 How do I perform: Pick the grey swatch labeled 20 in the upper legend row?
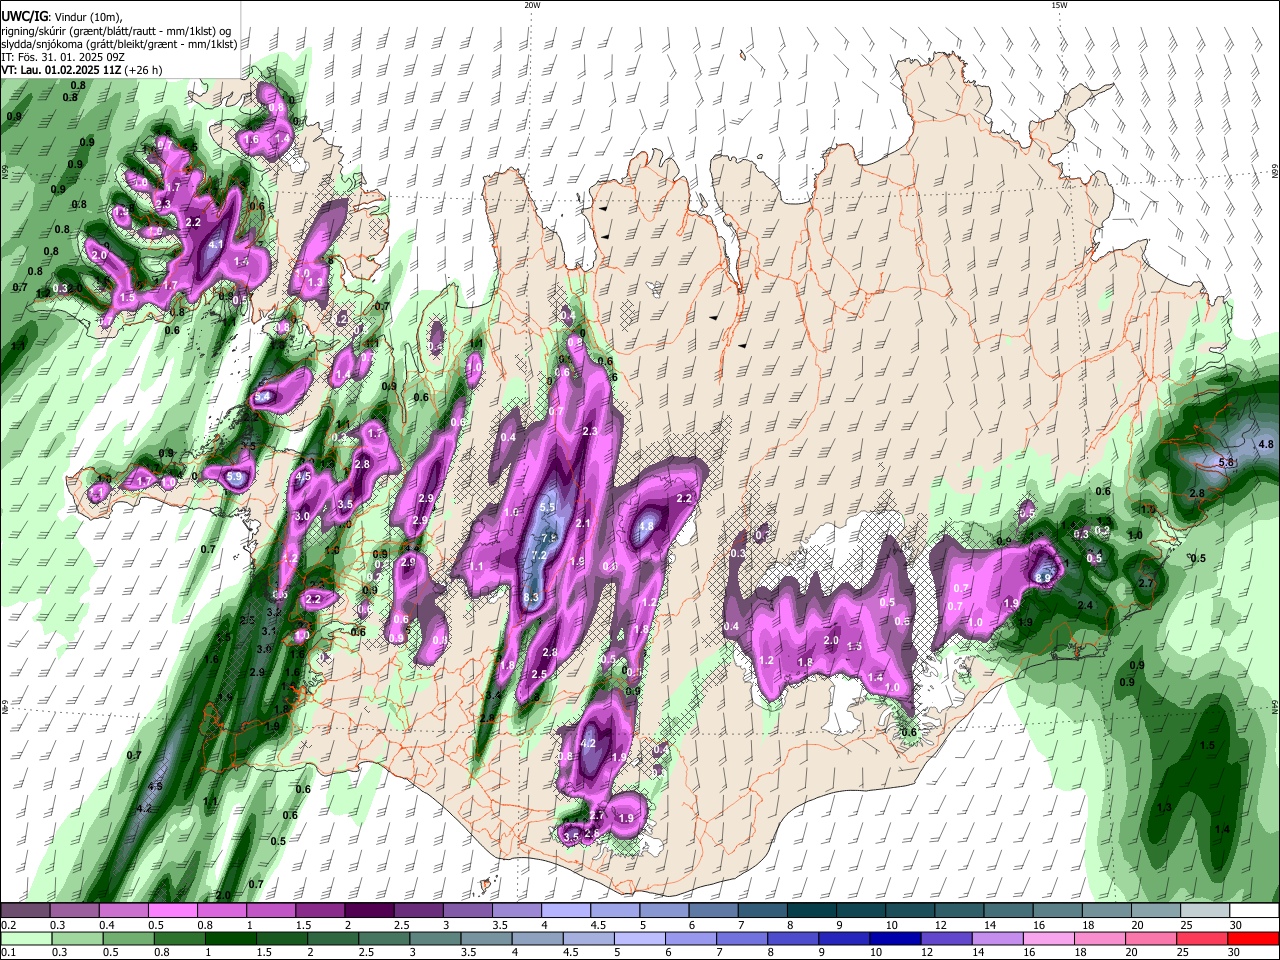tap(1157, 911)
